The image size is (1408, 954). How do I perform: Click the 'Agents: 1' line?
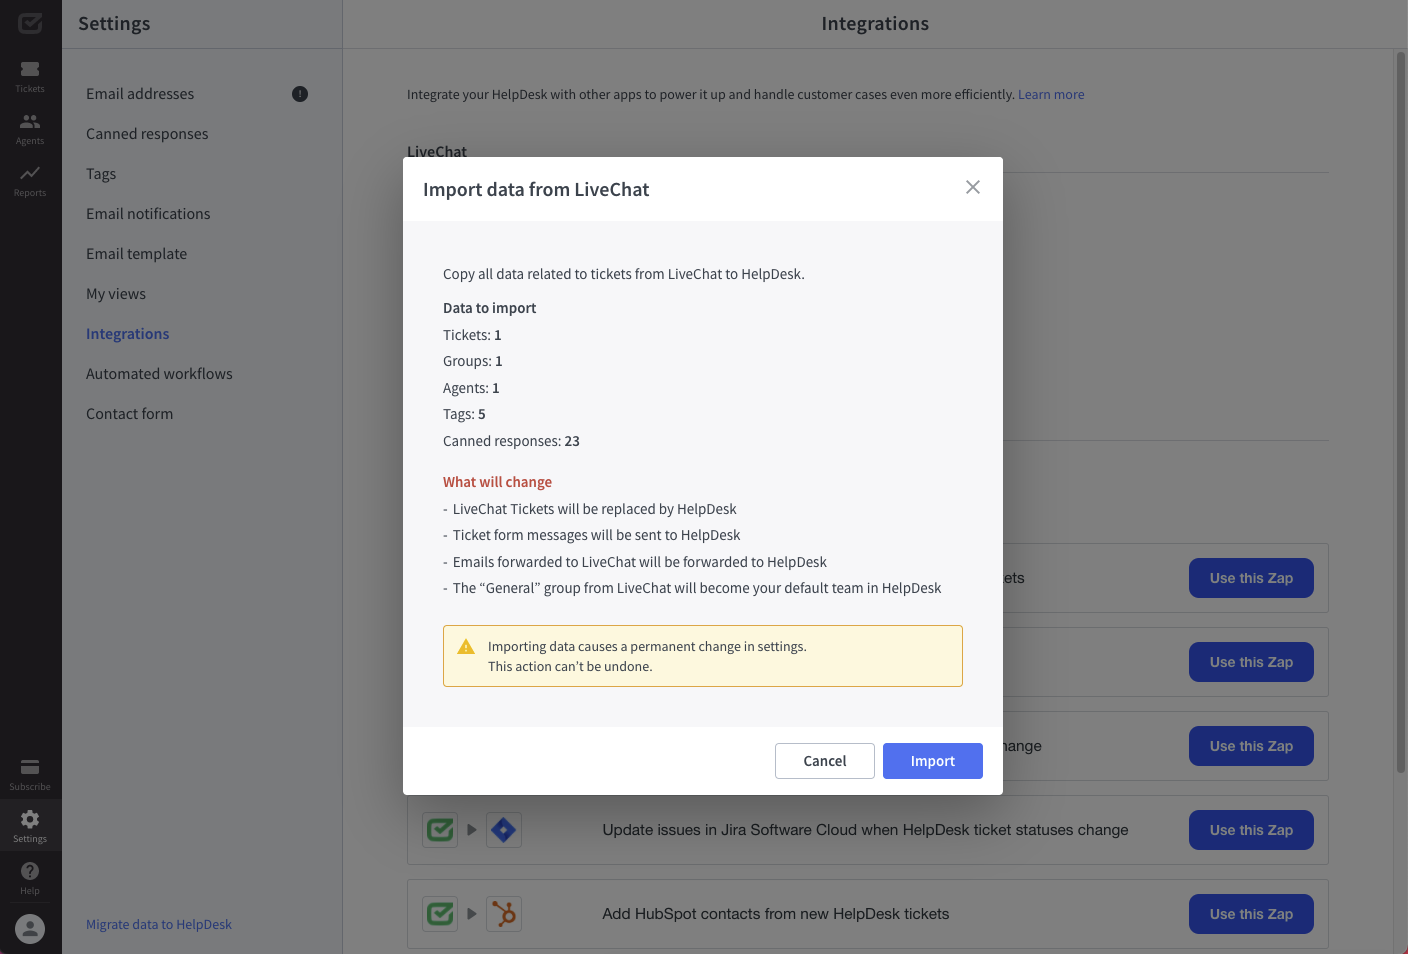point(471,388)
